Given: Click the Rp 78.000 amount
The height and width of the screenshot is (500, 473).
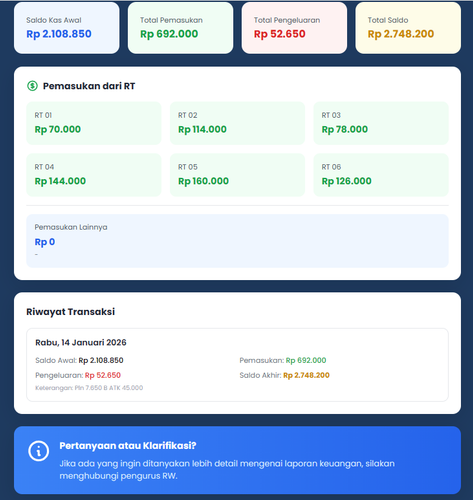Looking at the screenshot, I should (345, 129).
